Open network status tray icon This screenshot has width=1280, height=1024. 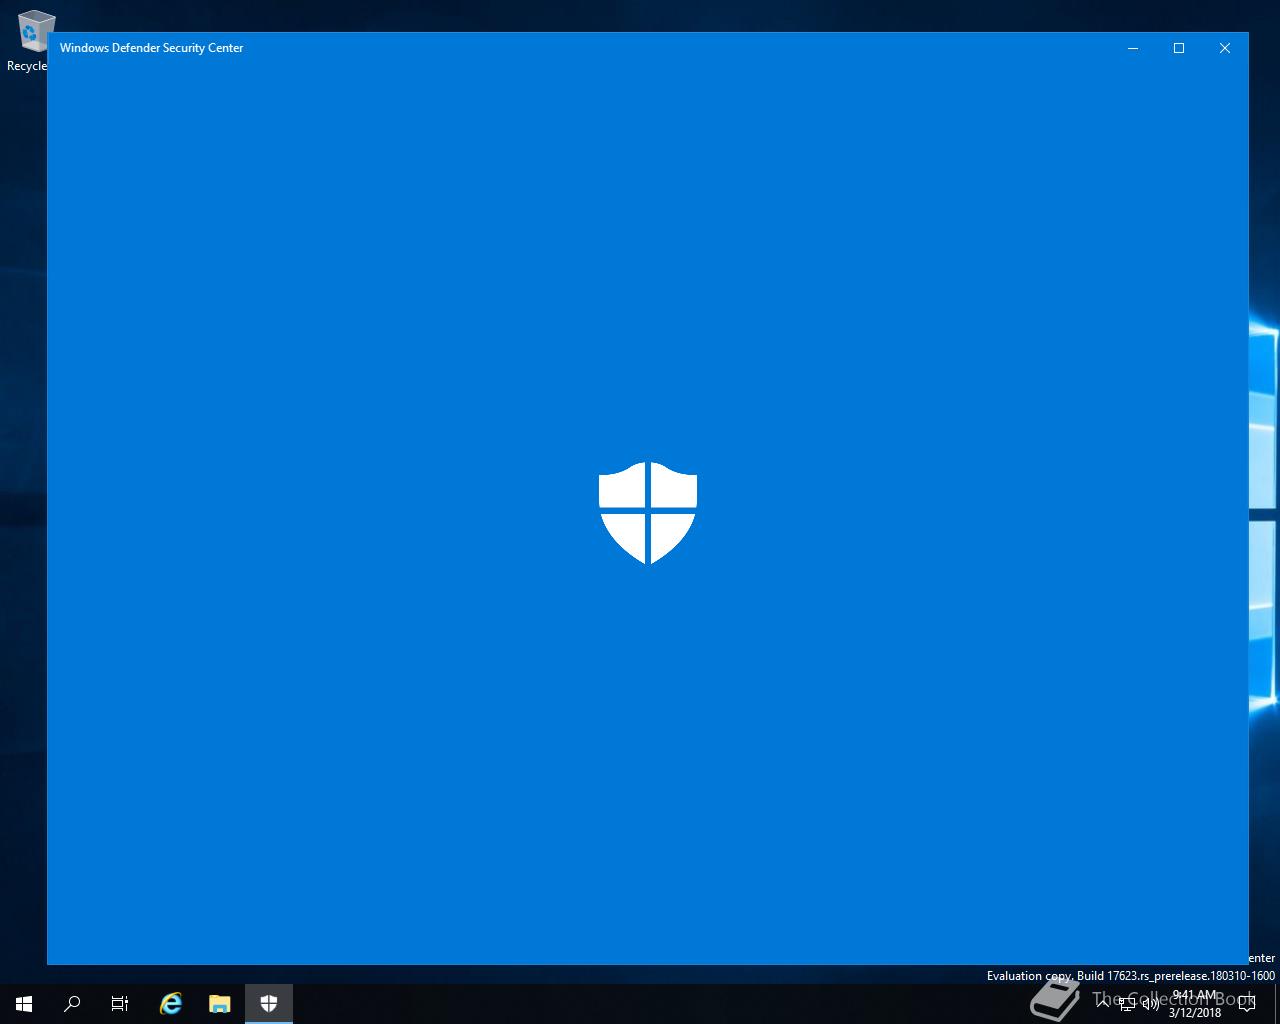click(1127, 1004)
